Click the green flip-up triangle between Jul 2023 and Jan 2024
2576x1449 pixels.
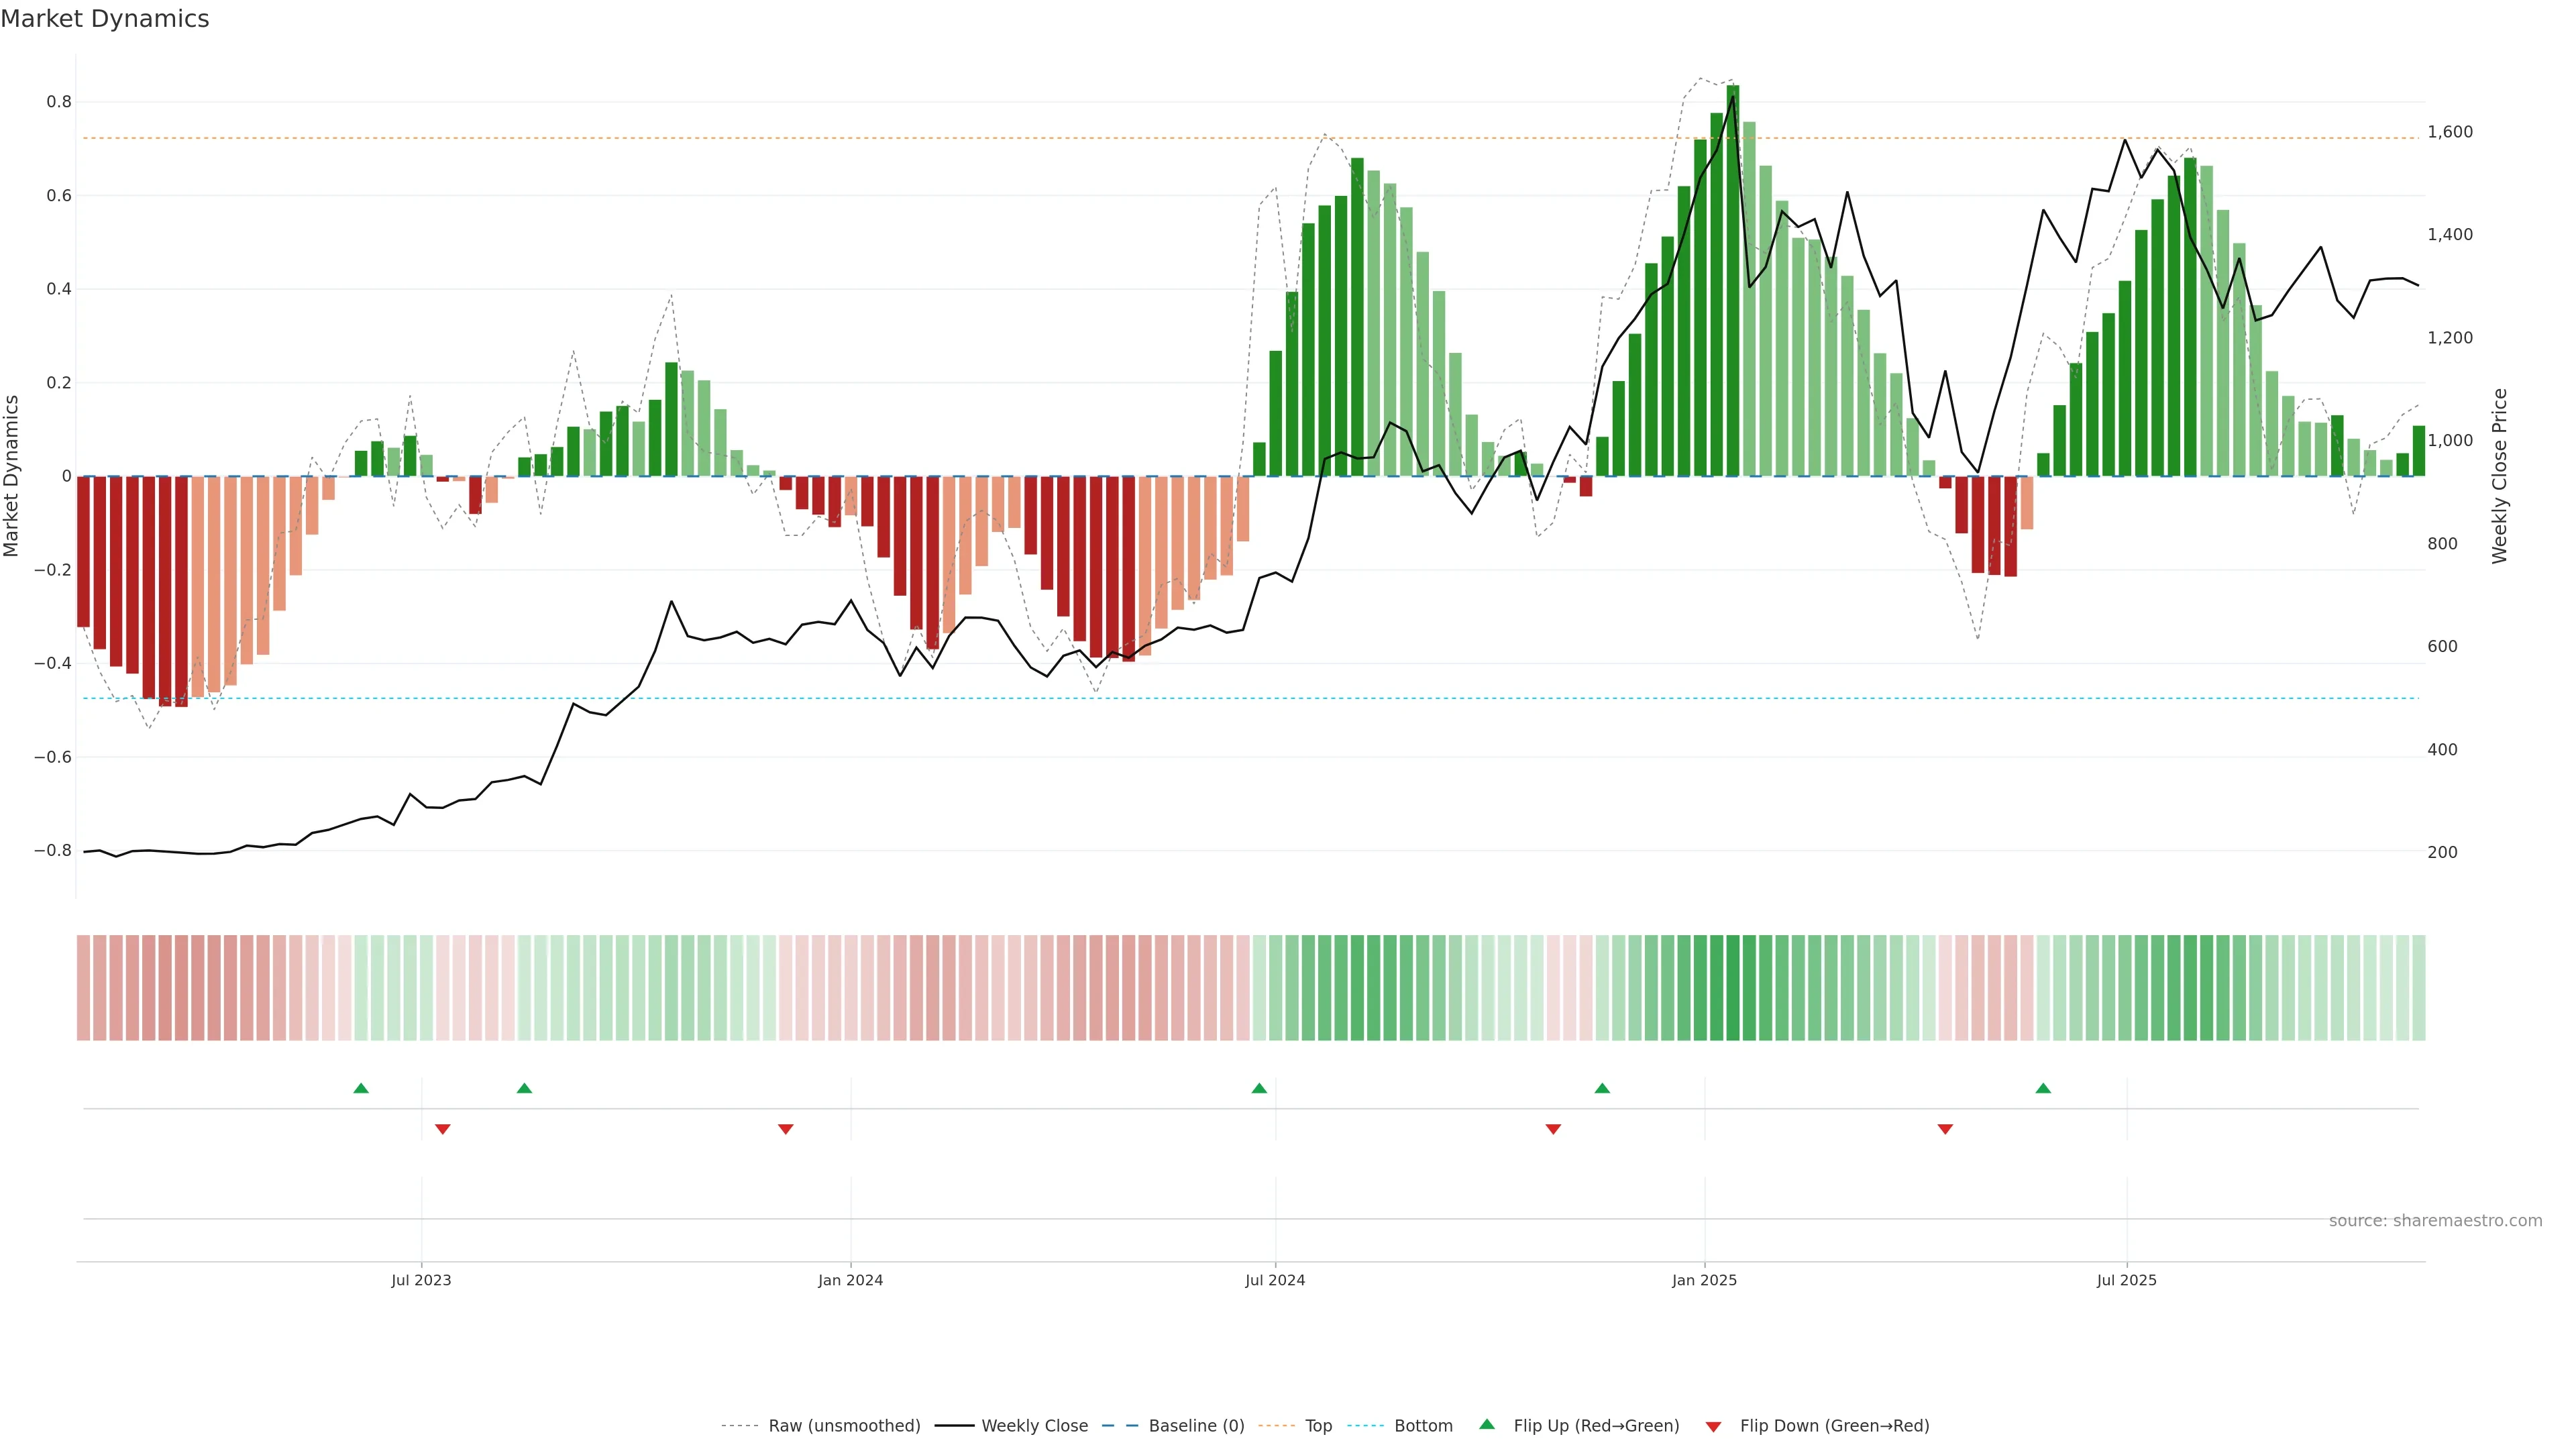click(x=524, y=1088)
